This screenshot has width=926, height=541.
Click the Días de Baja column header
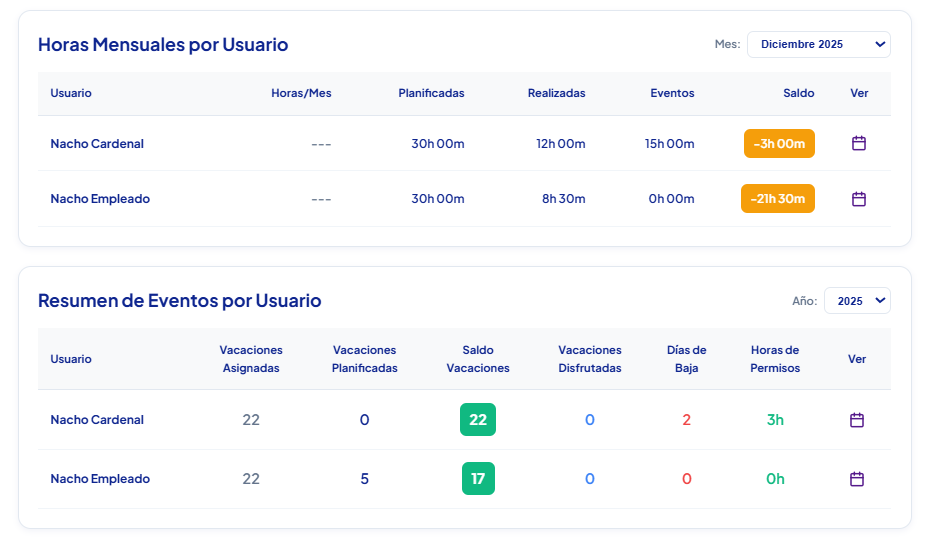pyautogui.click(x=686, y=359)
